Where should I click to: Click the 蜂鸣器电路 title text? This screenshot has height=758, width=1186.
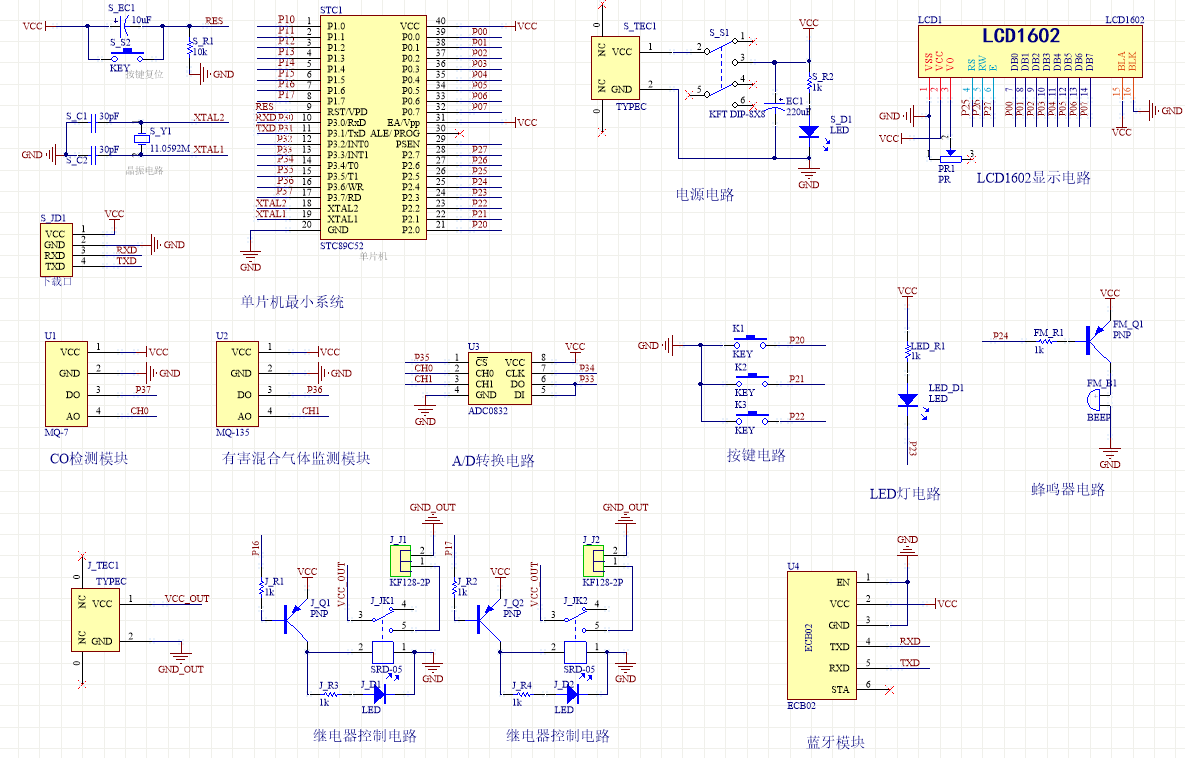tap(1068, 489)
